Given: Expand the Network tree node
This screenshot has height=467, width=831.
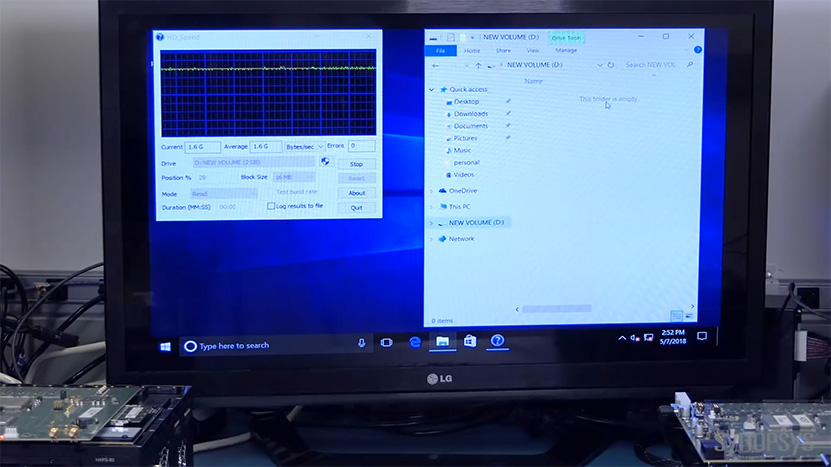Looking at the screenshot, I should [x=431, y=239].
